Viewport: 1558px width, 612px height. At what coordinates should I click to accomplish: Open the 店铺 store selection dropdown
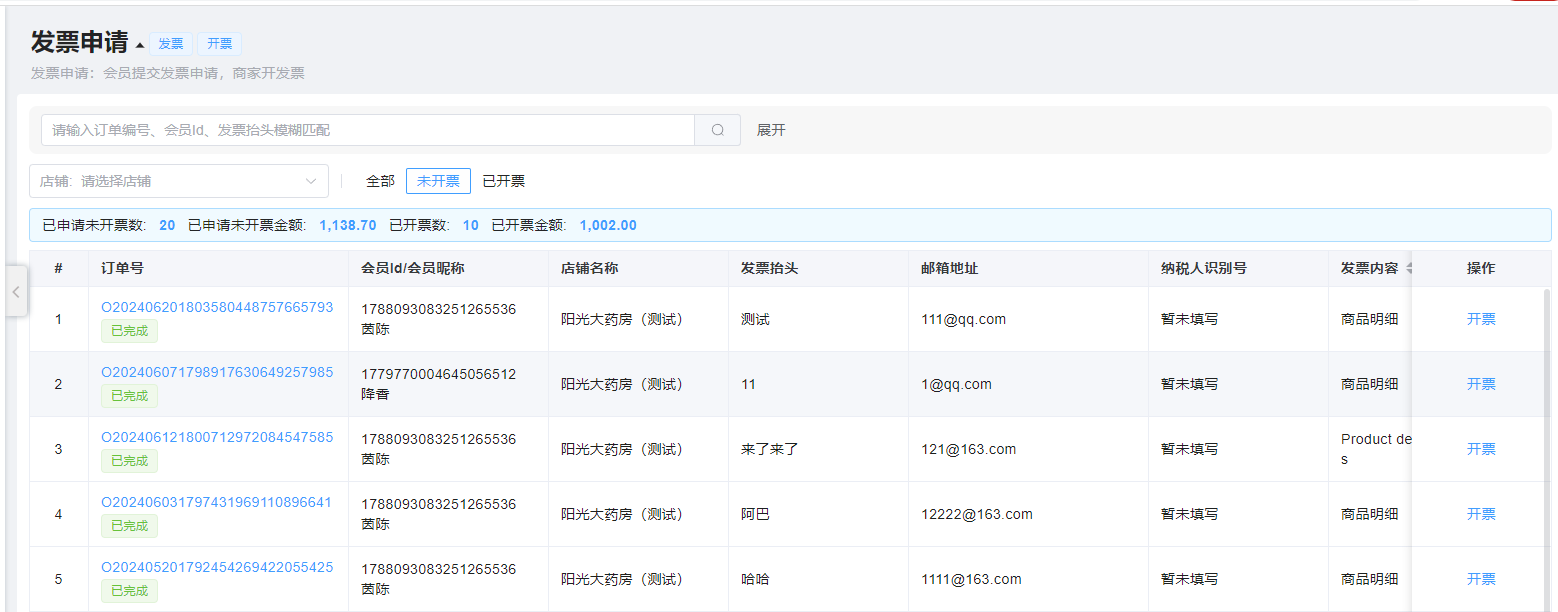179,181
